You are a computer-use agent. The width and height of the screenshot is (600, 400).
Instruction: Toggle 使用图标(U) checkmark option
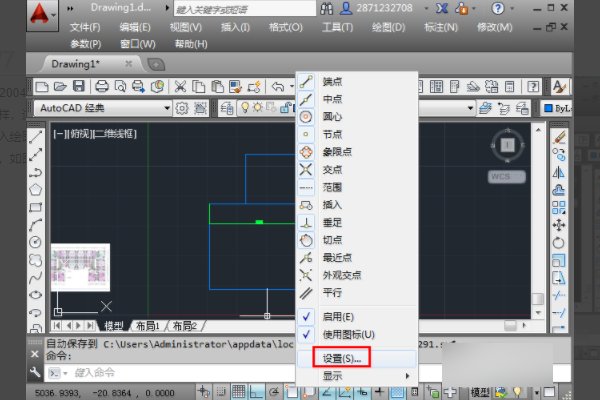tap(306, 335)
